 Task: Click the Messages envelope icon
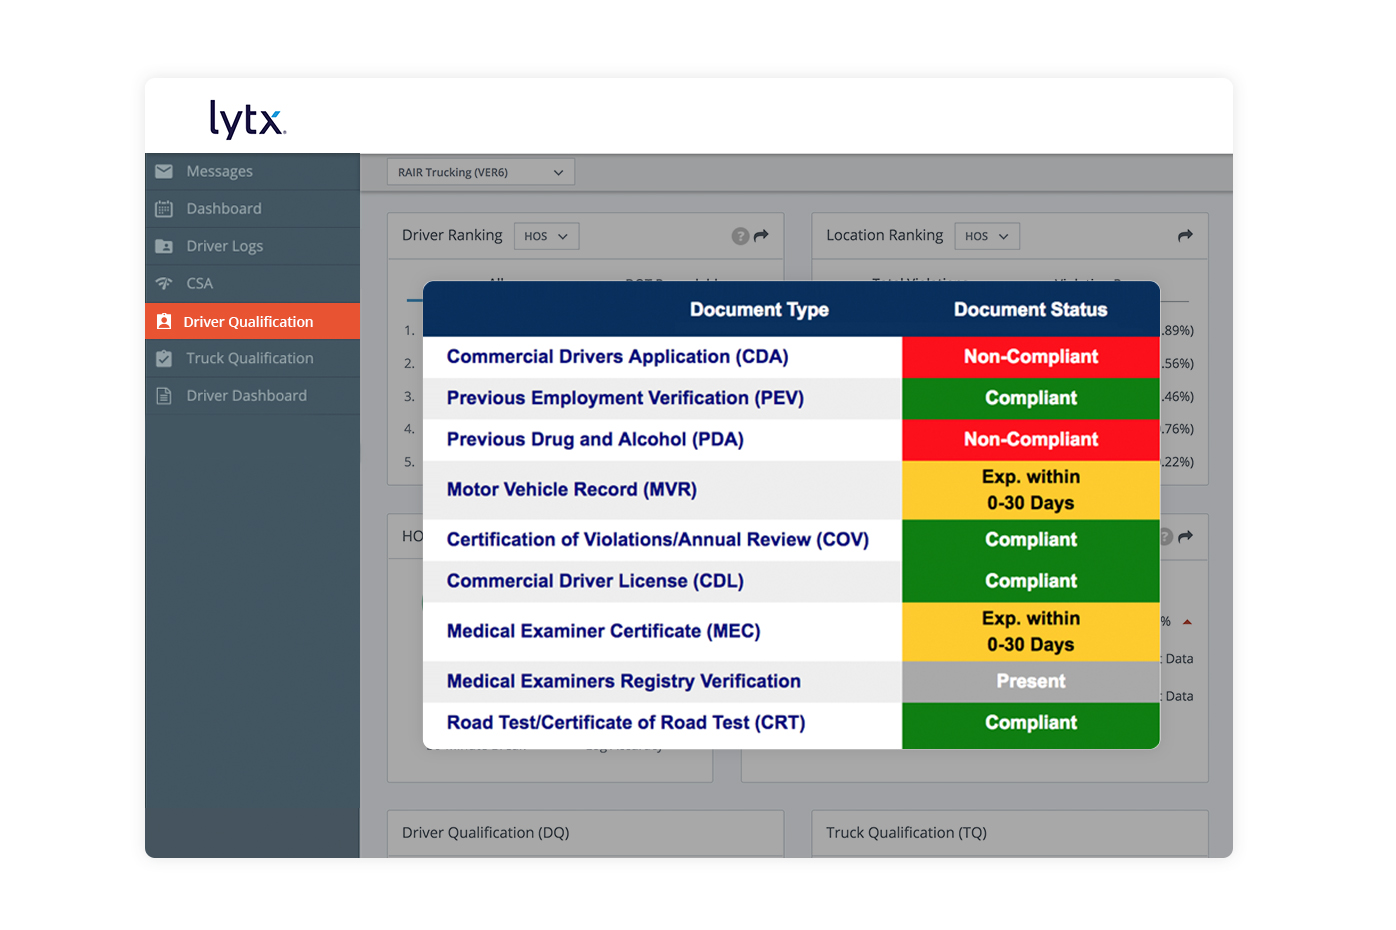coord(164,171)
